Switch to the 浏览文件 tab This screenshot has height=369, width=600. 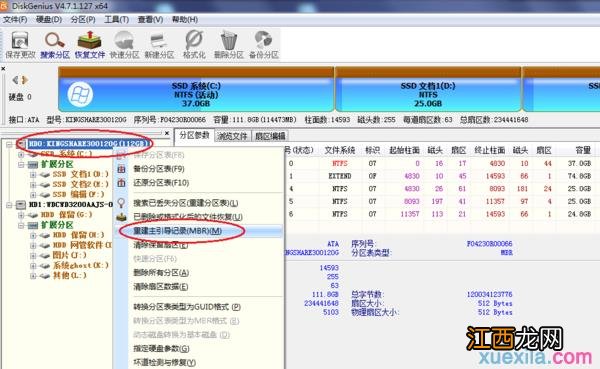coord(232,136)
